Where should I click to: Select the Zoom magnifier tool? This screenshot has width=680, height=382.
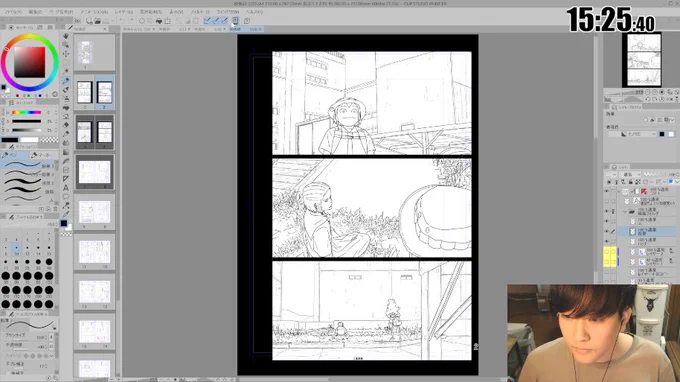tap(65, 45)
